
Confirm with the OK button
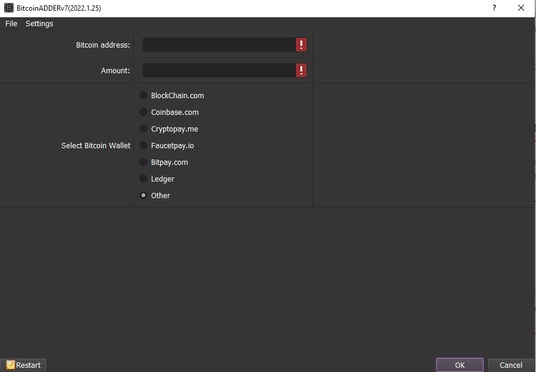pos(460,365)
